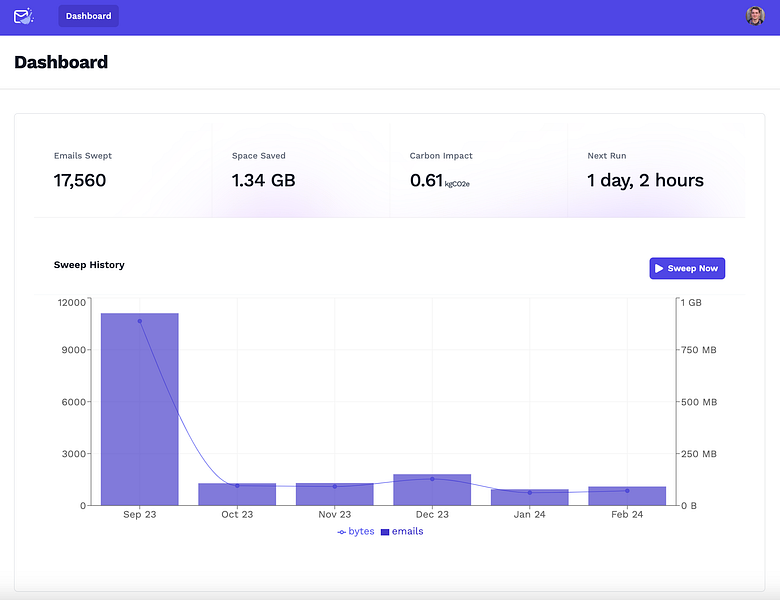The width and height of the screenshot is (780, 600).
Task: Click the 0.61 carbon impact value
Action: click(x=426, y=180)
